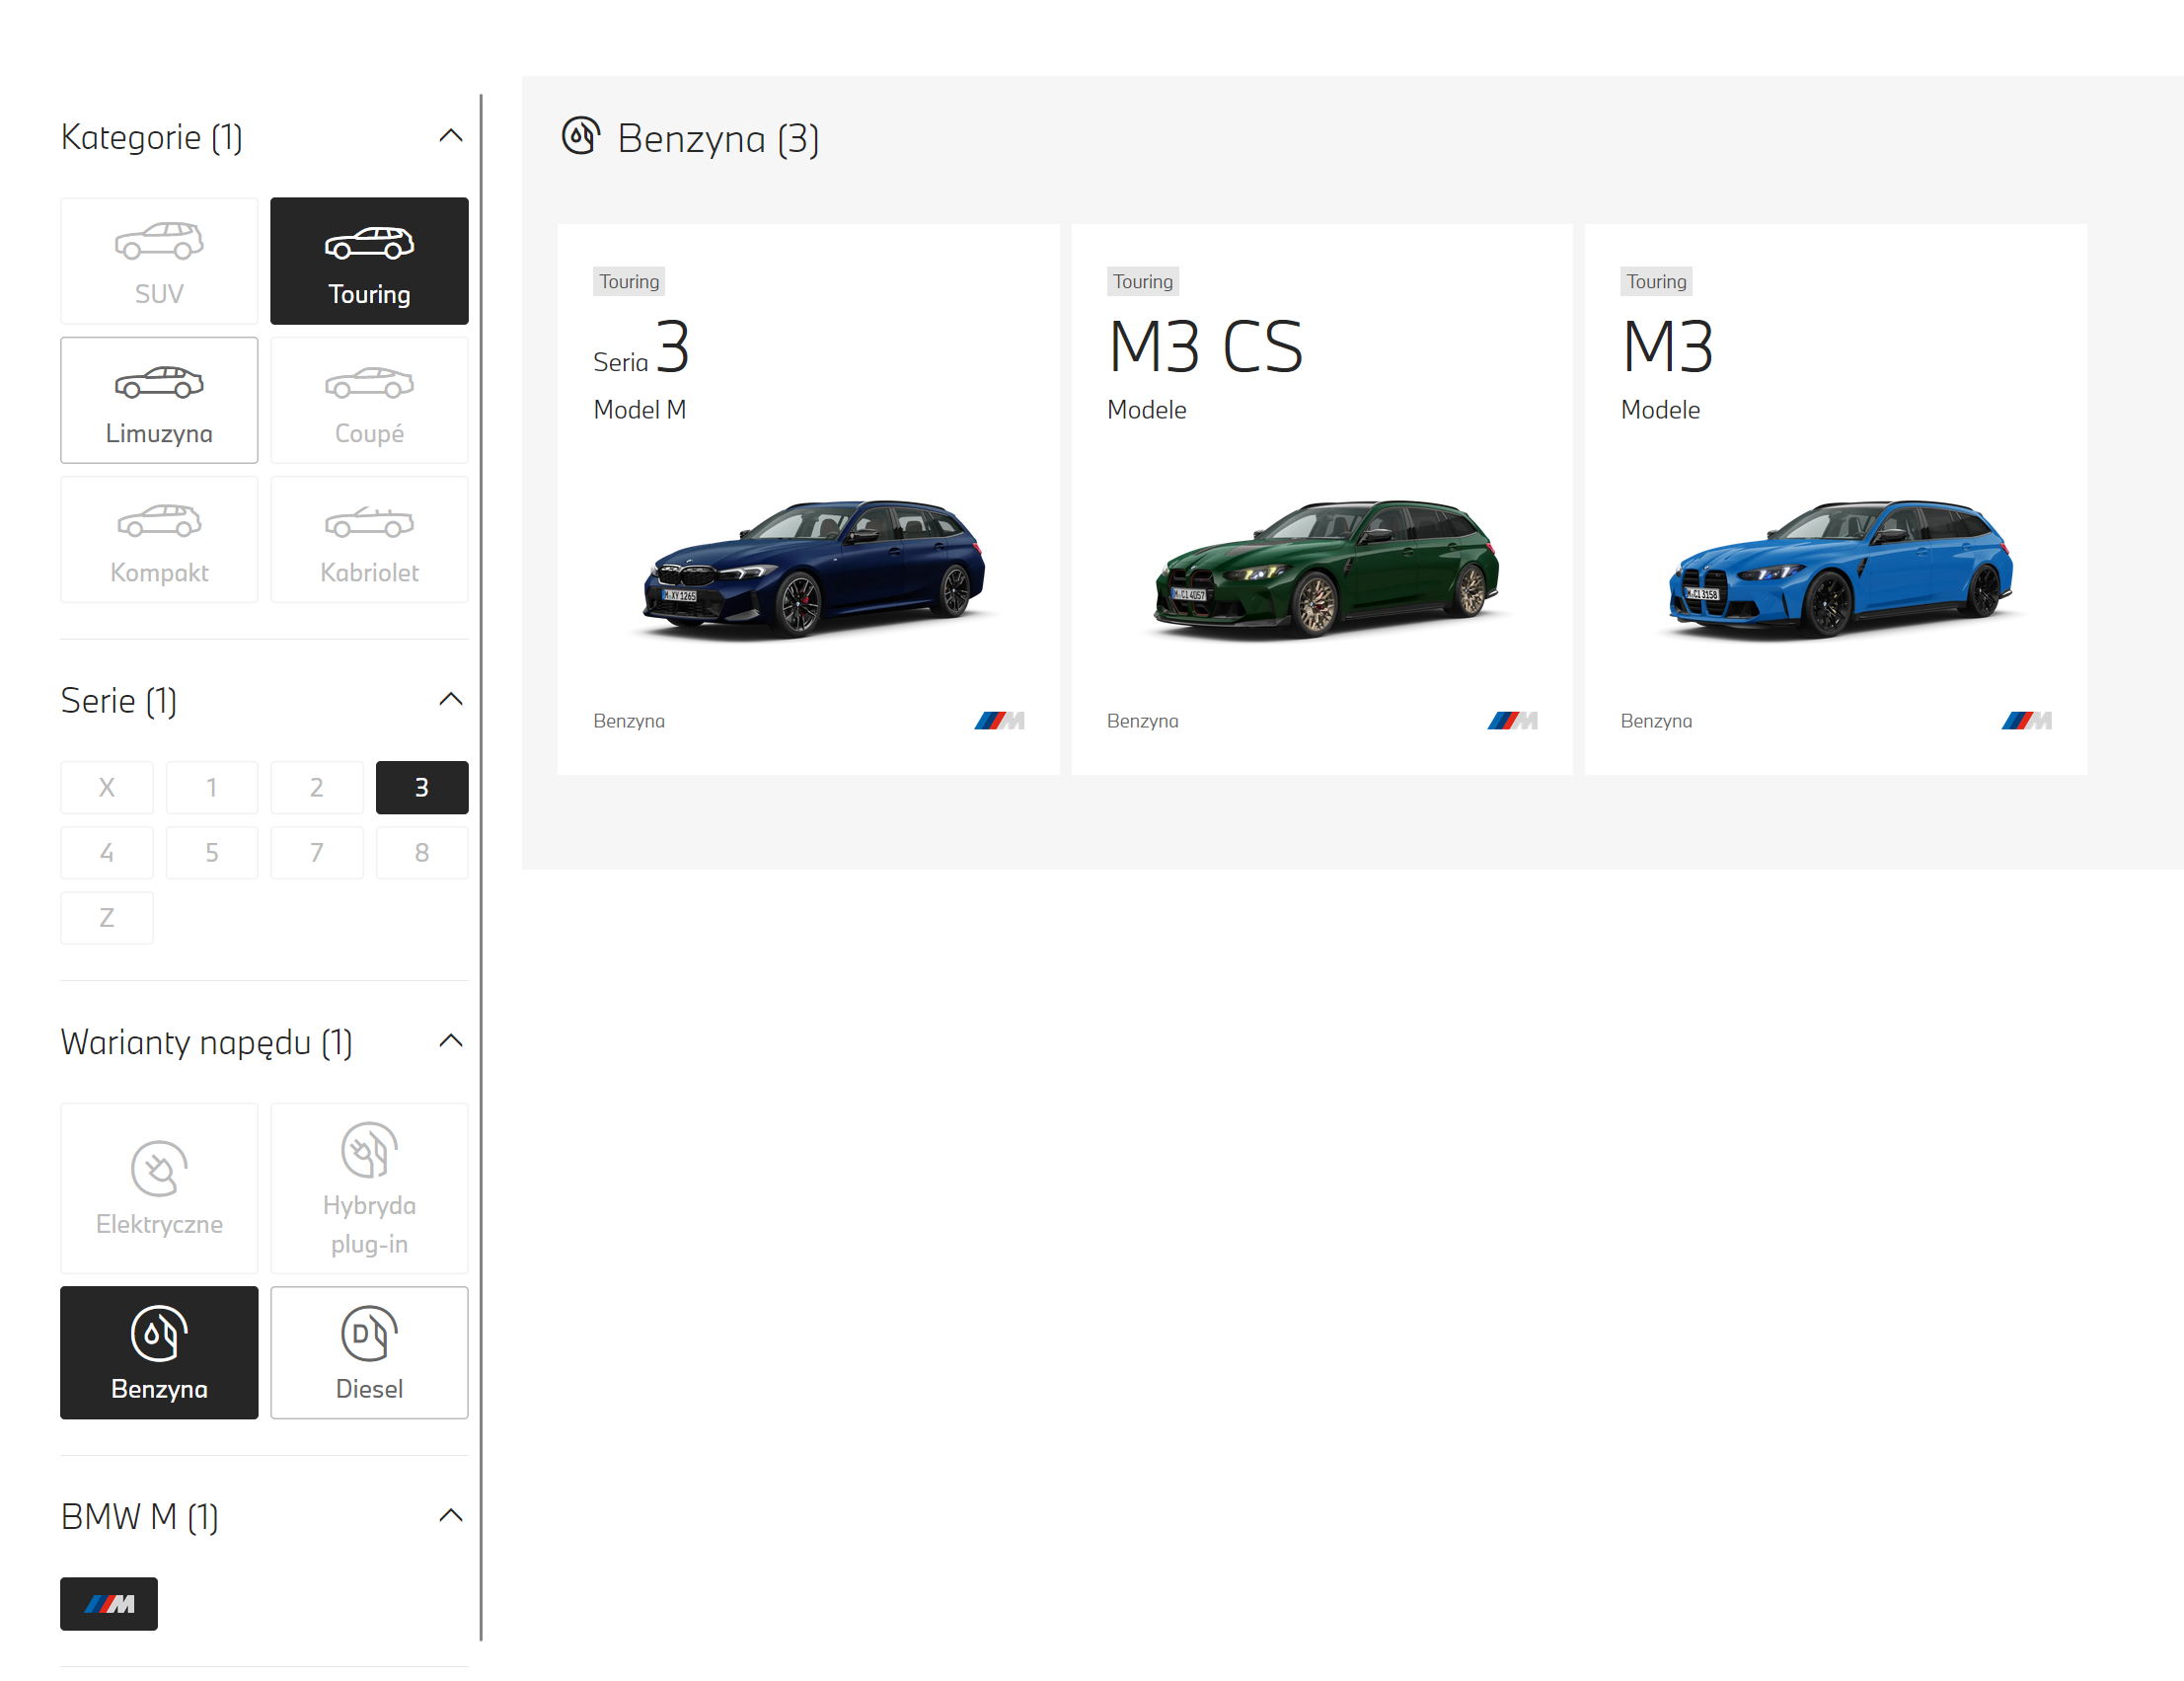Screen dimensions: 2184x1681
Task: Click Benzyna label on Seria 3 card
Action: tap(629, 721)
